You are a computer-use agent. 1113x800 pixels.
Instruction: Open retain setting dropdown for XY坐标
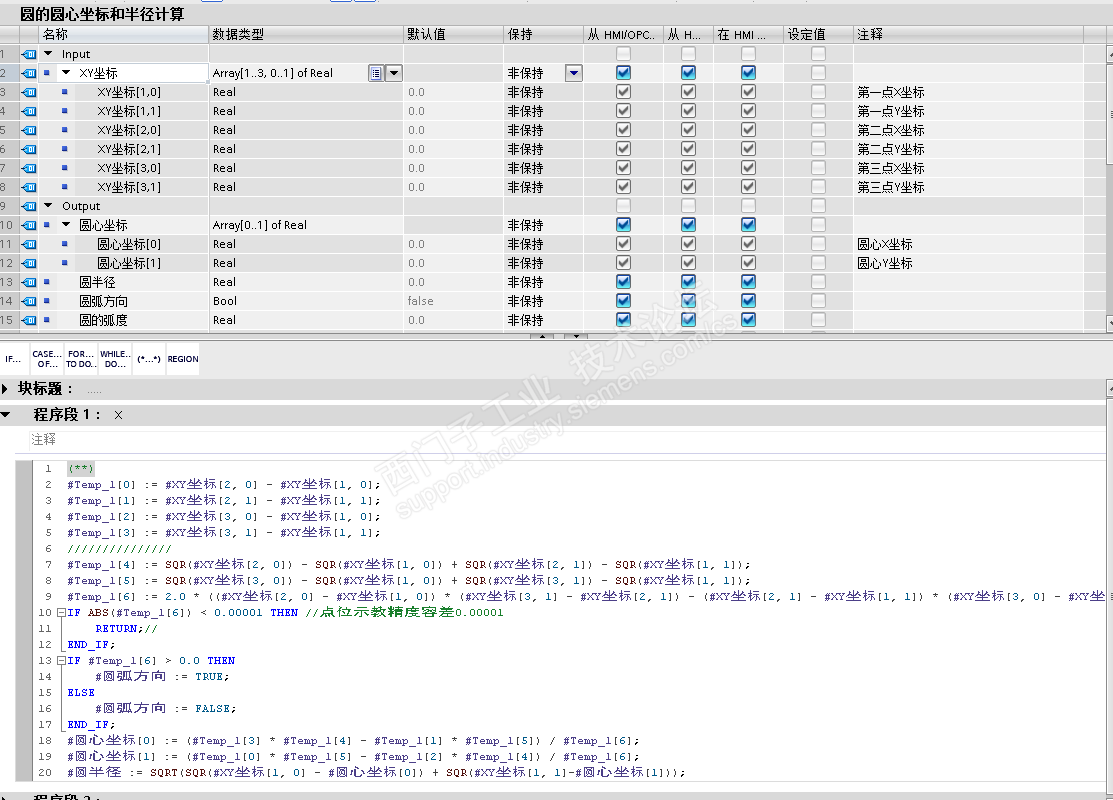(574, 73)
